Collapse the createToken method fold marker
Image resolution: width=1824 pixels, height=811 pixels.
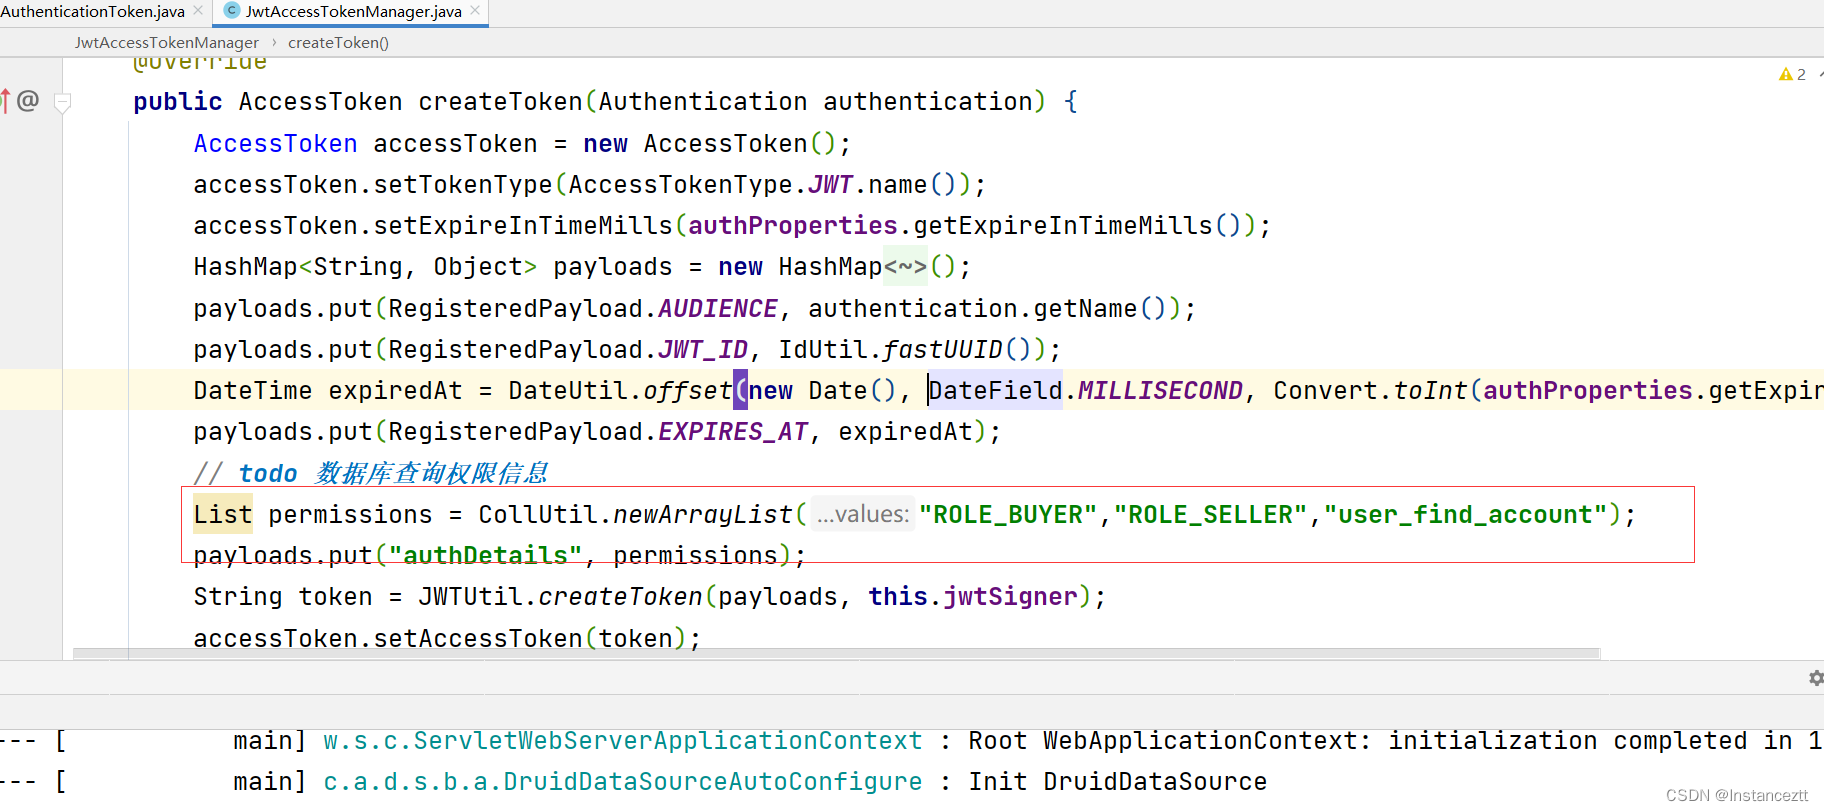click(x=62, y=102)
